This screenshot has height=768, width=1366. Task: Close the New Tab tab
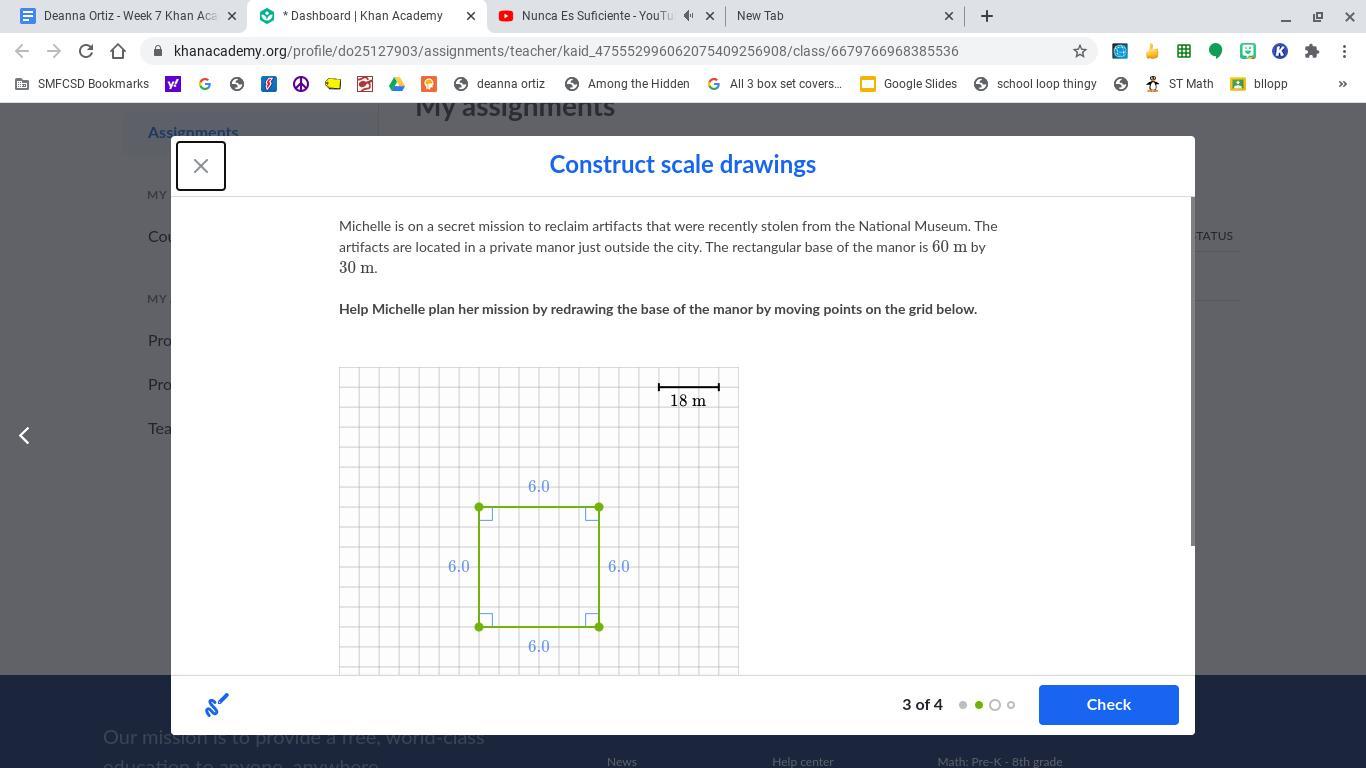tap(949, 16)
